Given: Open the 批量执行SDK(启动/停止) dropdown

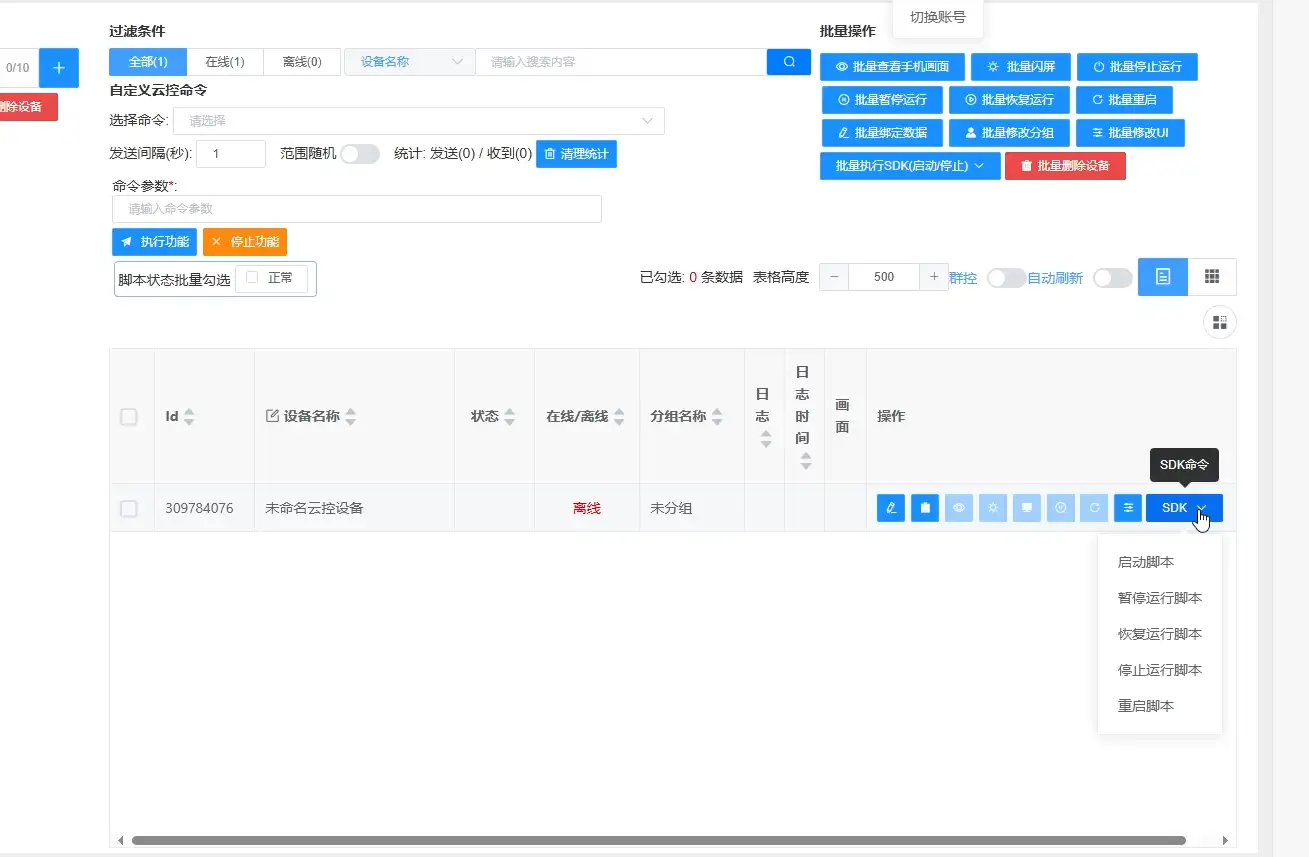Looking at the screenshot, I should point(909,166).
